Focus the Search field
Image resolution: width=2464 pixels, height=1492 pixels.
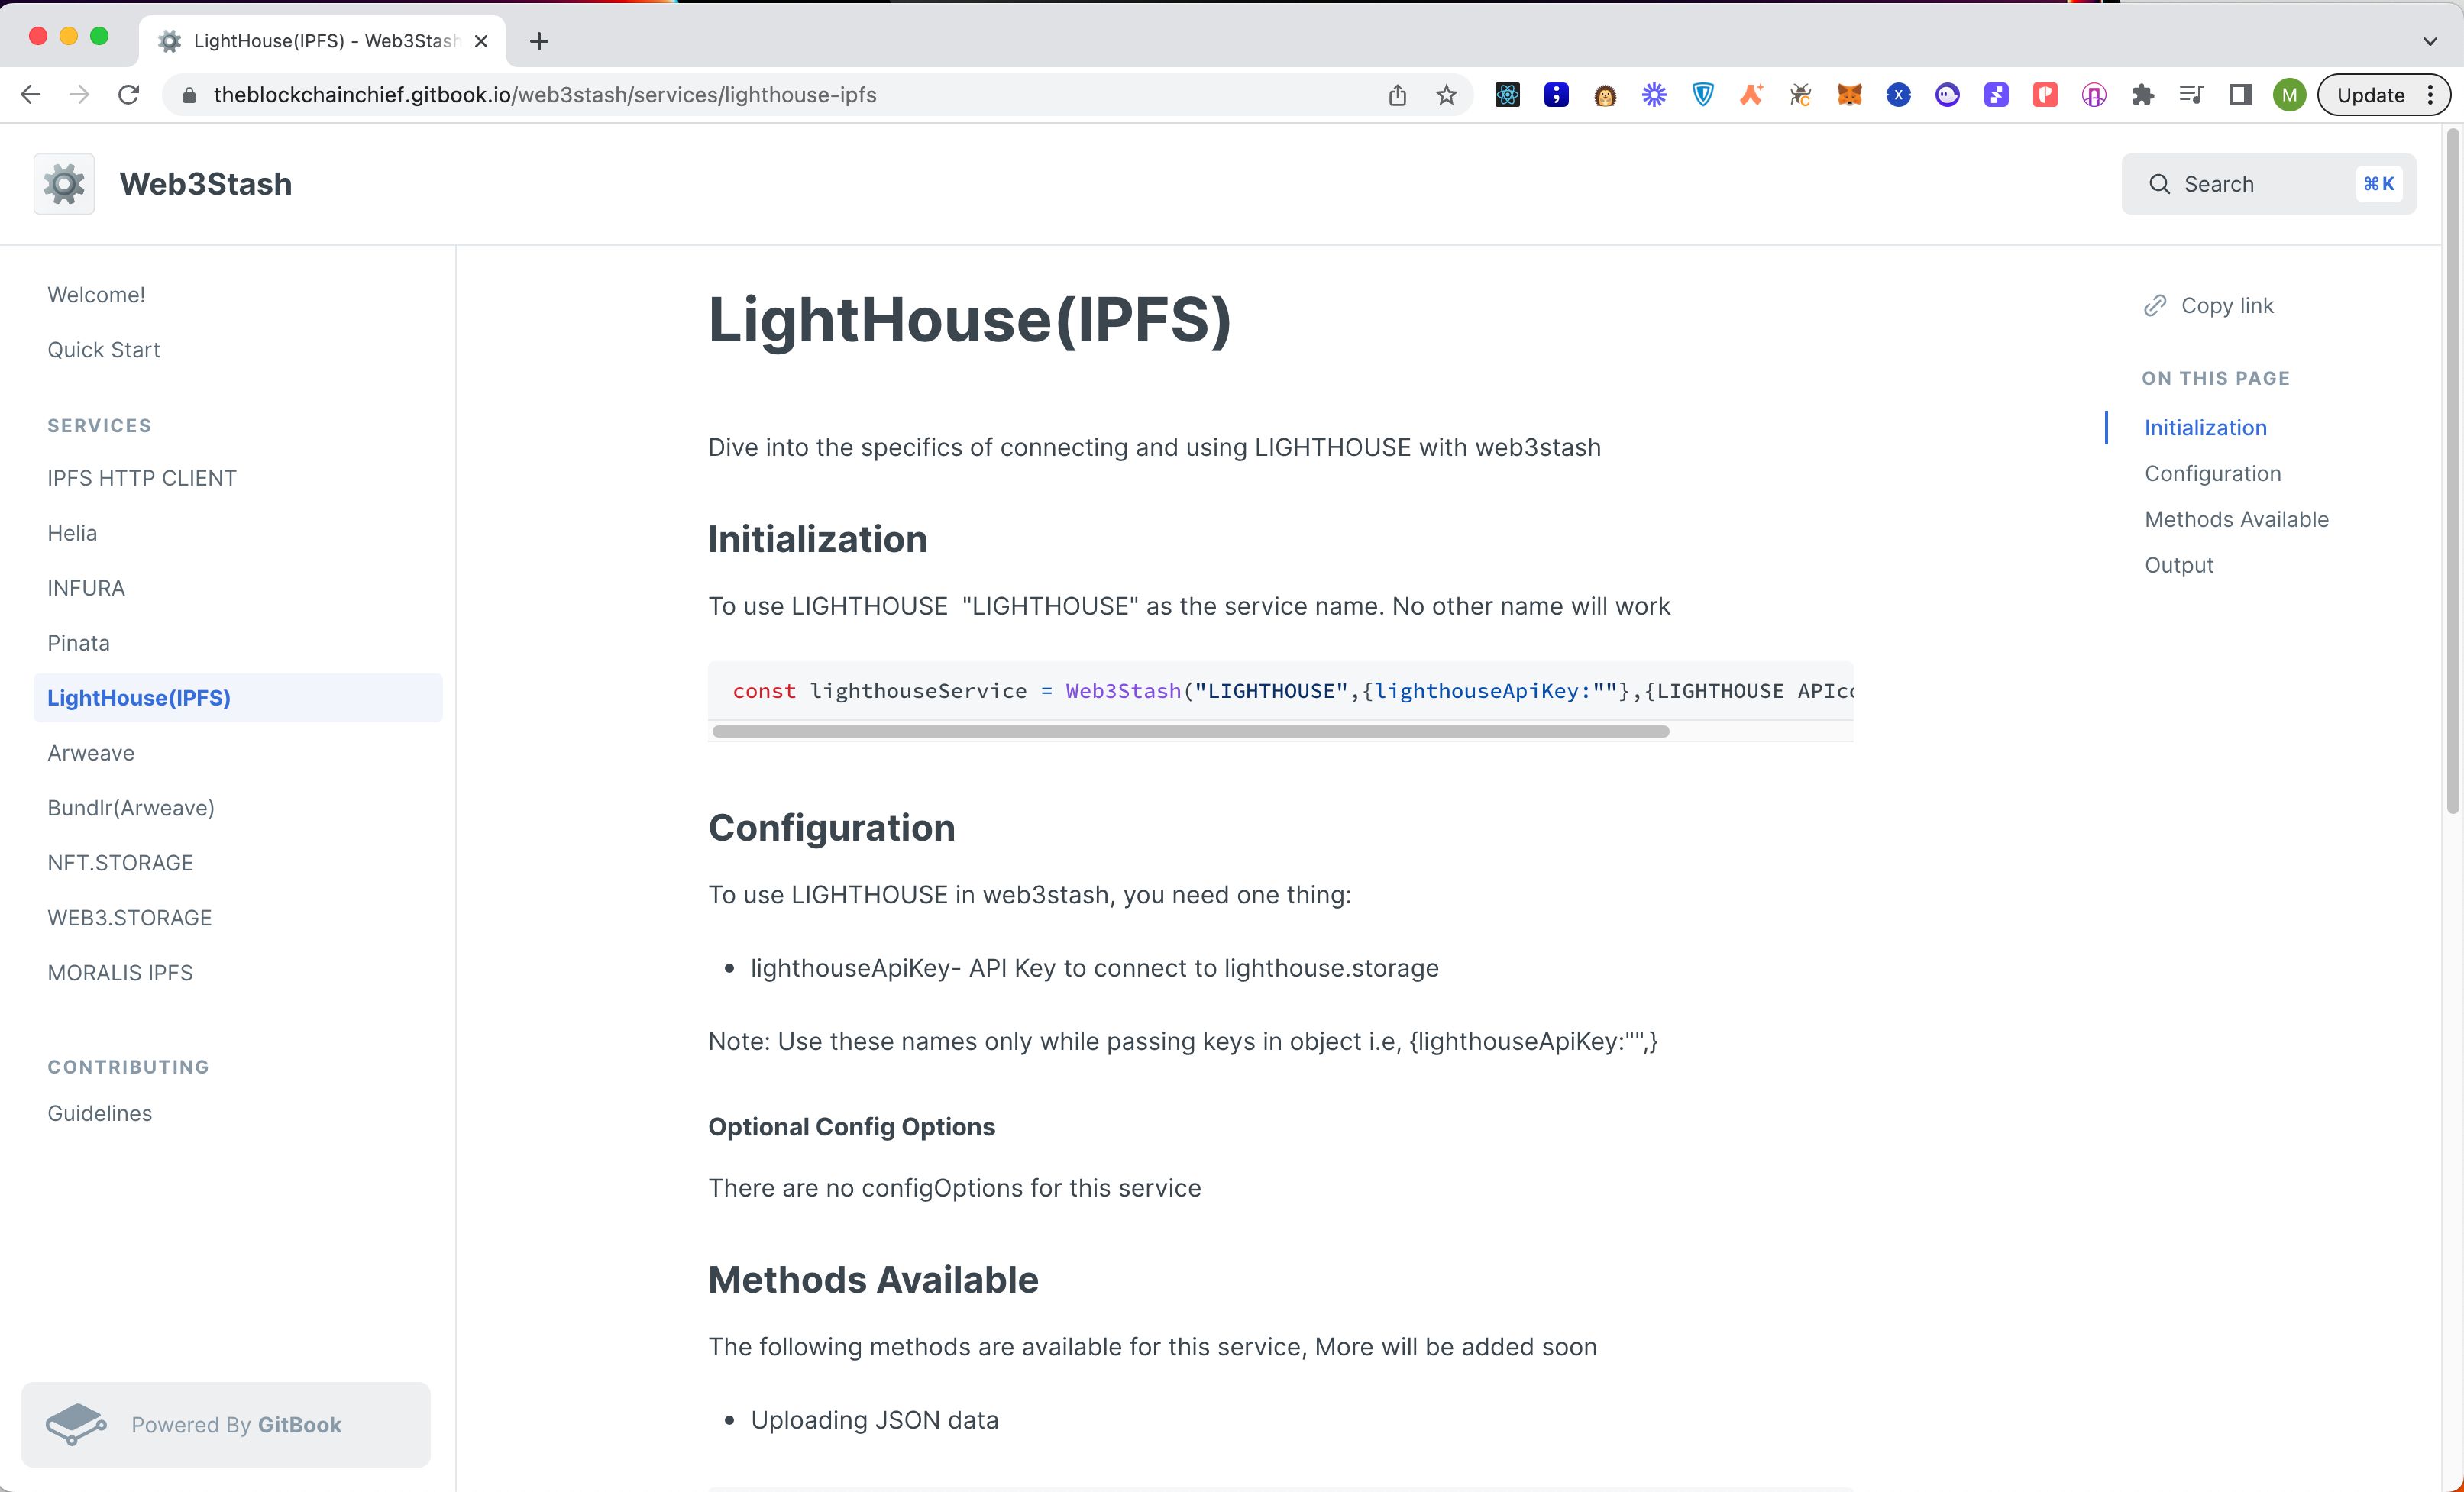pyautogui.click(x=2269, y=184)
